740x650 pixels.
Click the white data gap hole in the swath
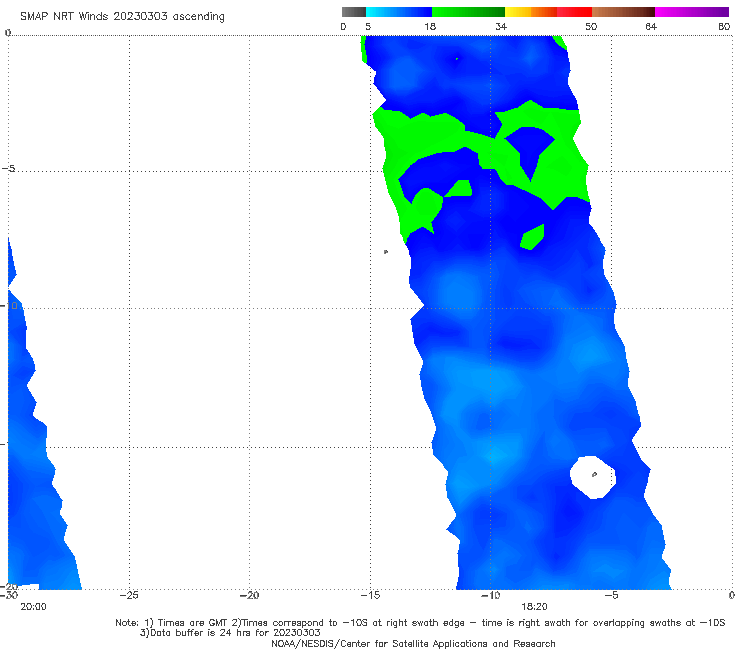pyautogui.click(x=593, y=477)
